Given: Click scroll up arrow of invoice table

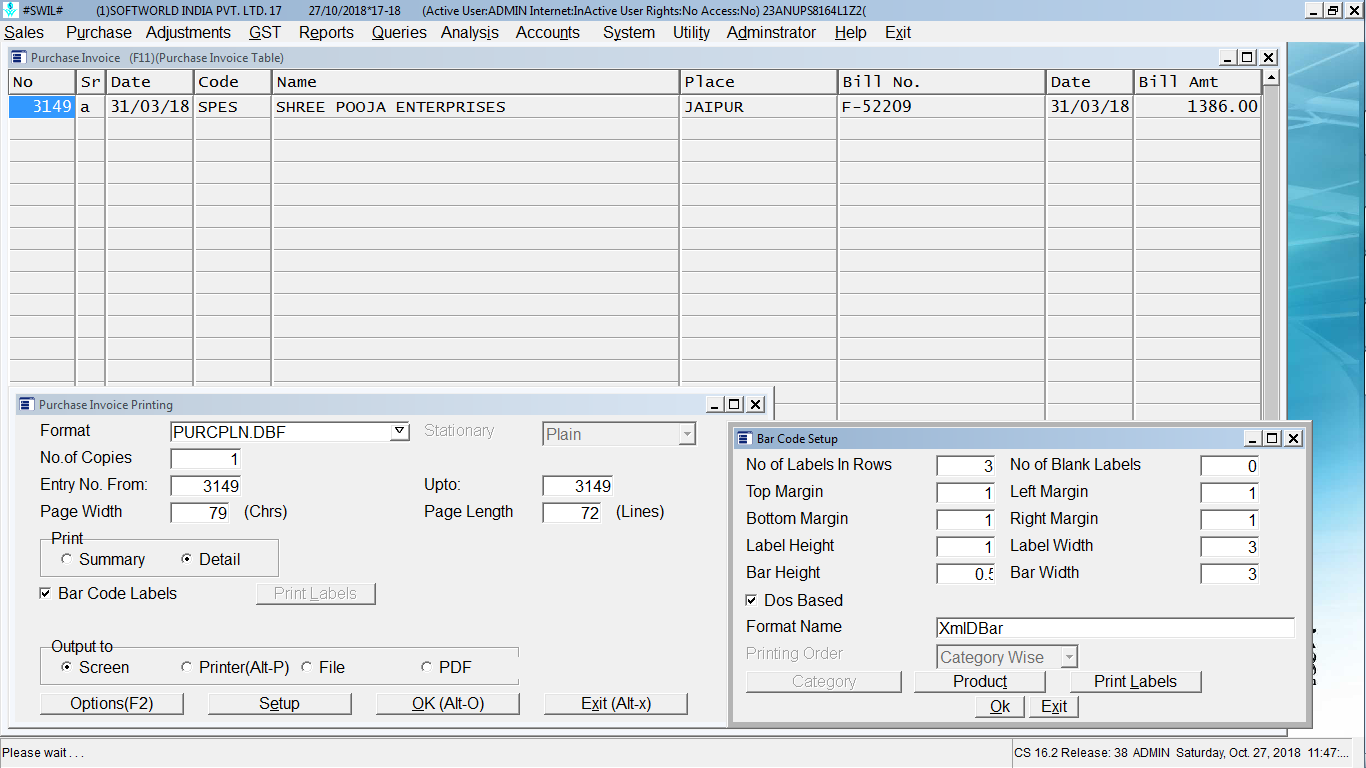Looking at the screenshot, I should tap(1271, 77).
